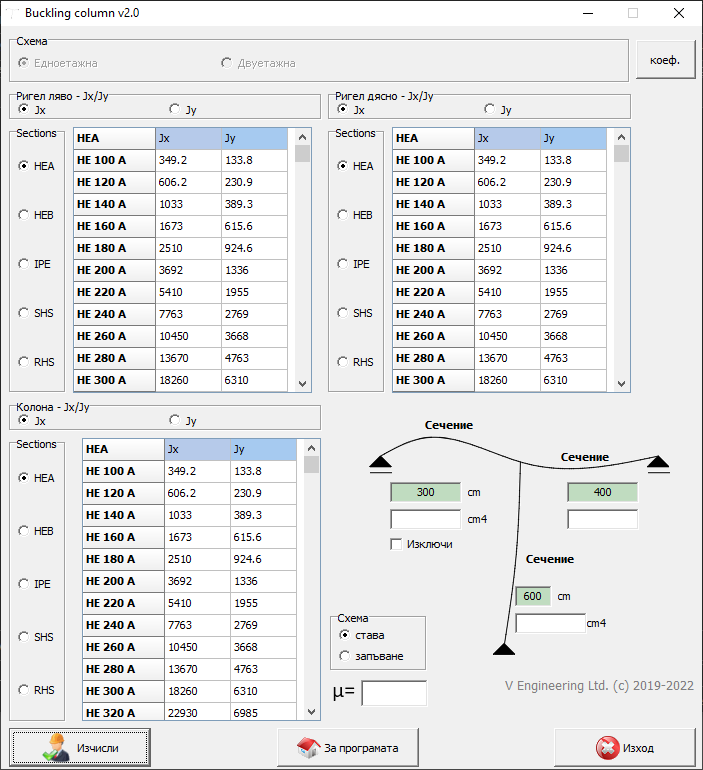Screen dimensions: 703x770
Task: Enable the Изключи checkbox
Action: (x=396, y=544)
